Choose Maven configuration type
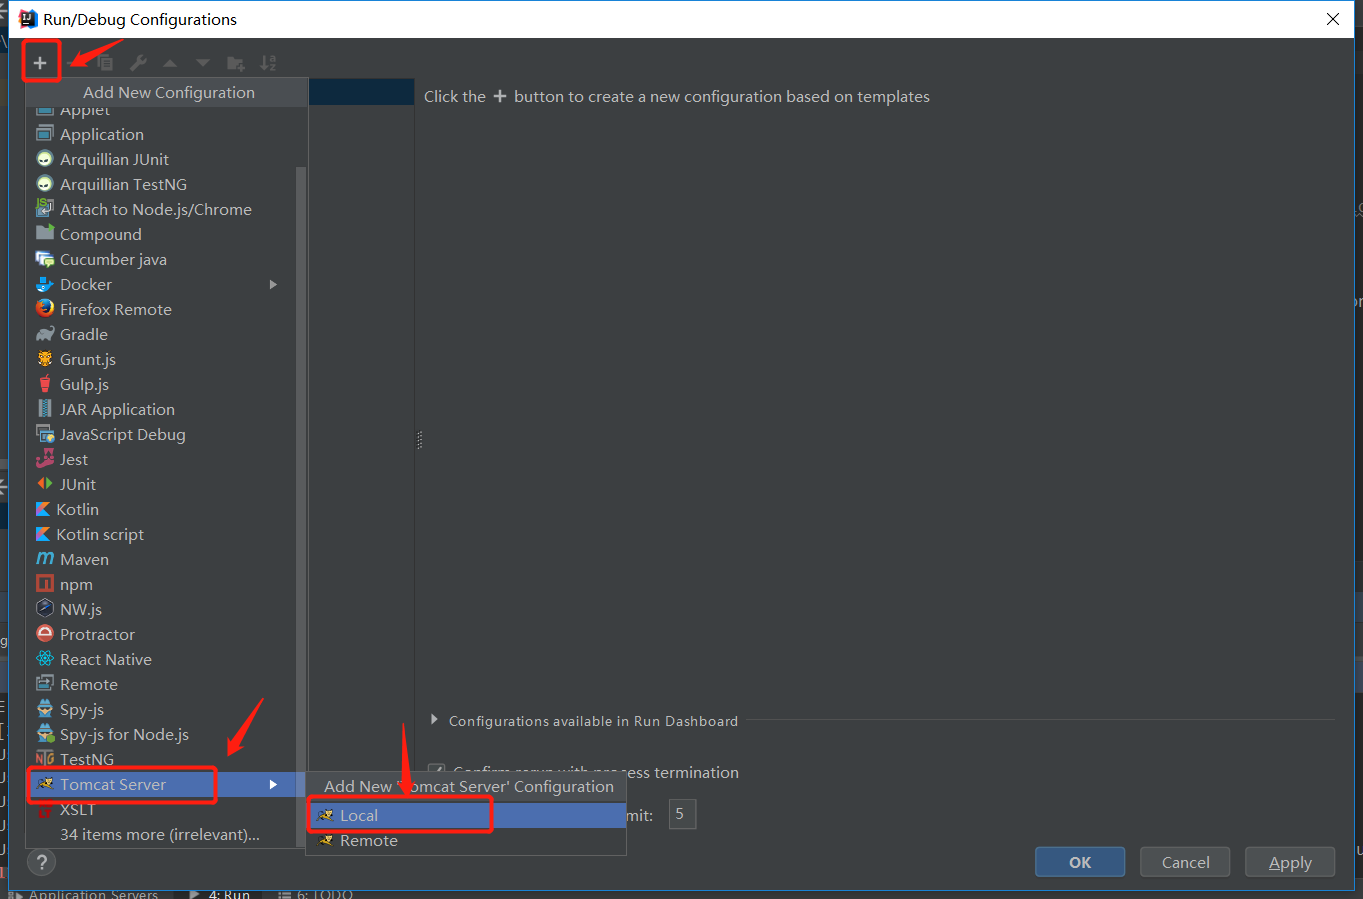The height and width of the screenshot is (899, 1363). [85, 559]
